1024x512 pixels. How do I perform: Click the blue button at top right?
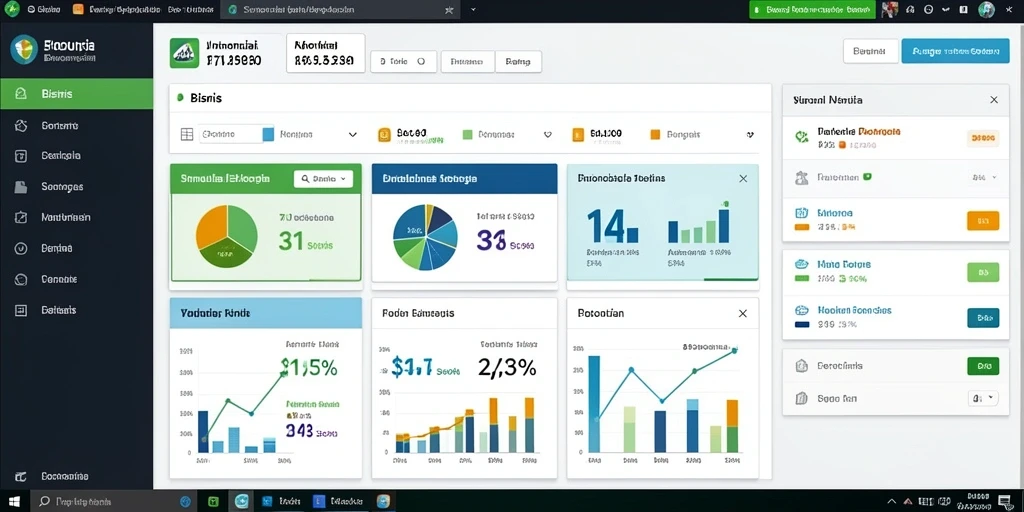(x=955, y=50)
